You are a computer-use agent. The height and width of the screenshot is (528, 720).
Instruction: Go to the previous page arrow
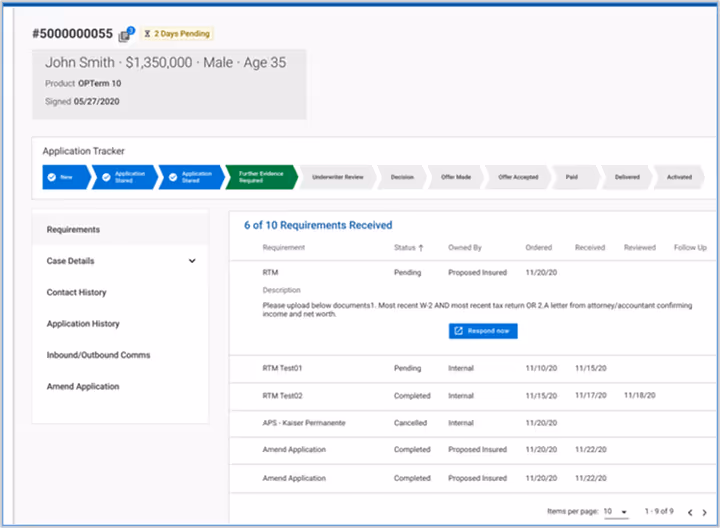690,512
